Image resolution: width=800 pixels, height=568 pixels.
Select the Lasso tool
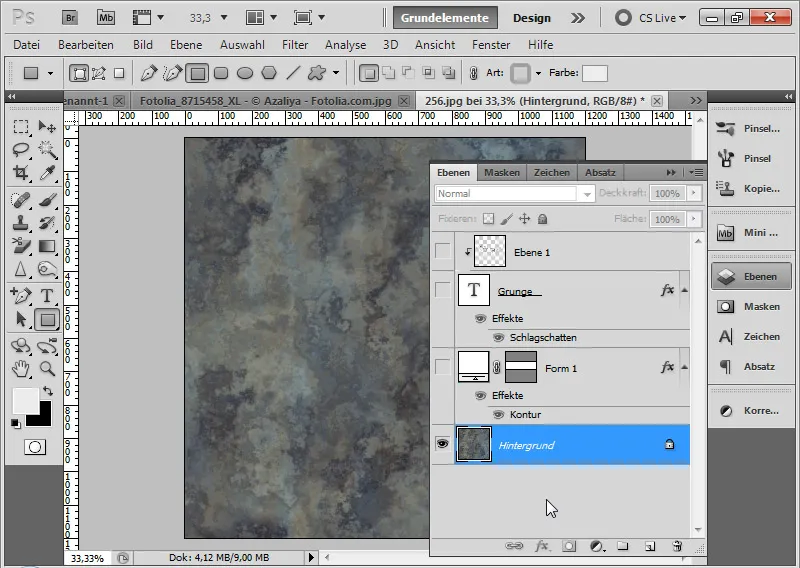[x=20, y=150]
